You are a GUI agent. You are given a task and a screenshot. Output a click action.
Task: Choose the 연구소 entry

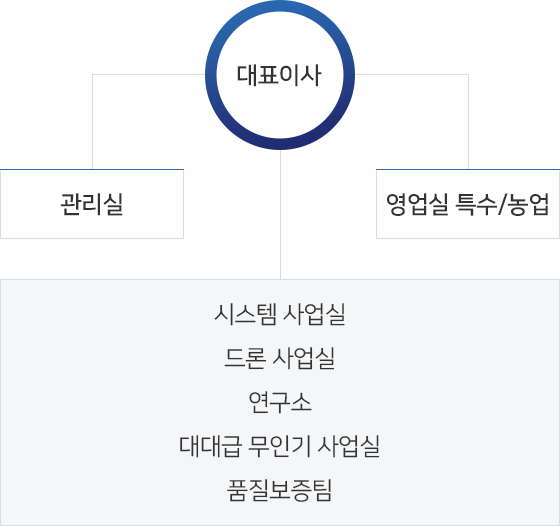click(x=280, y=402)
